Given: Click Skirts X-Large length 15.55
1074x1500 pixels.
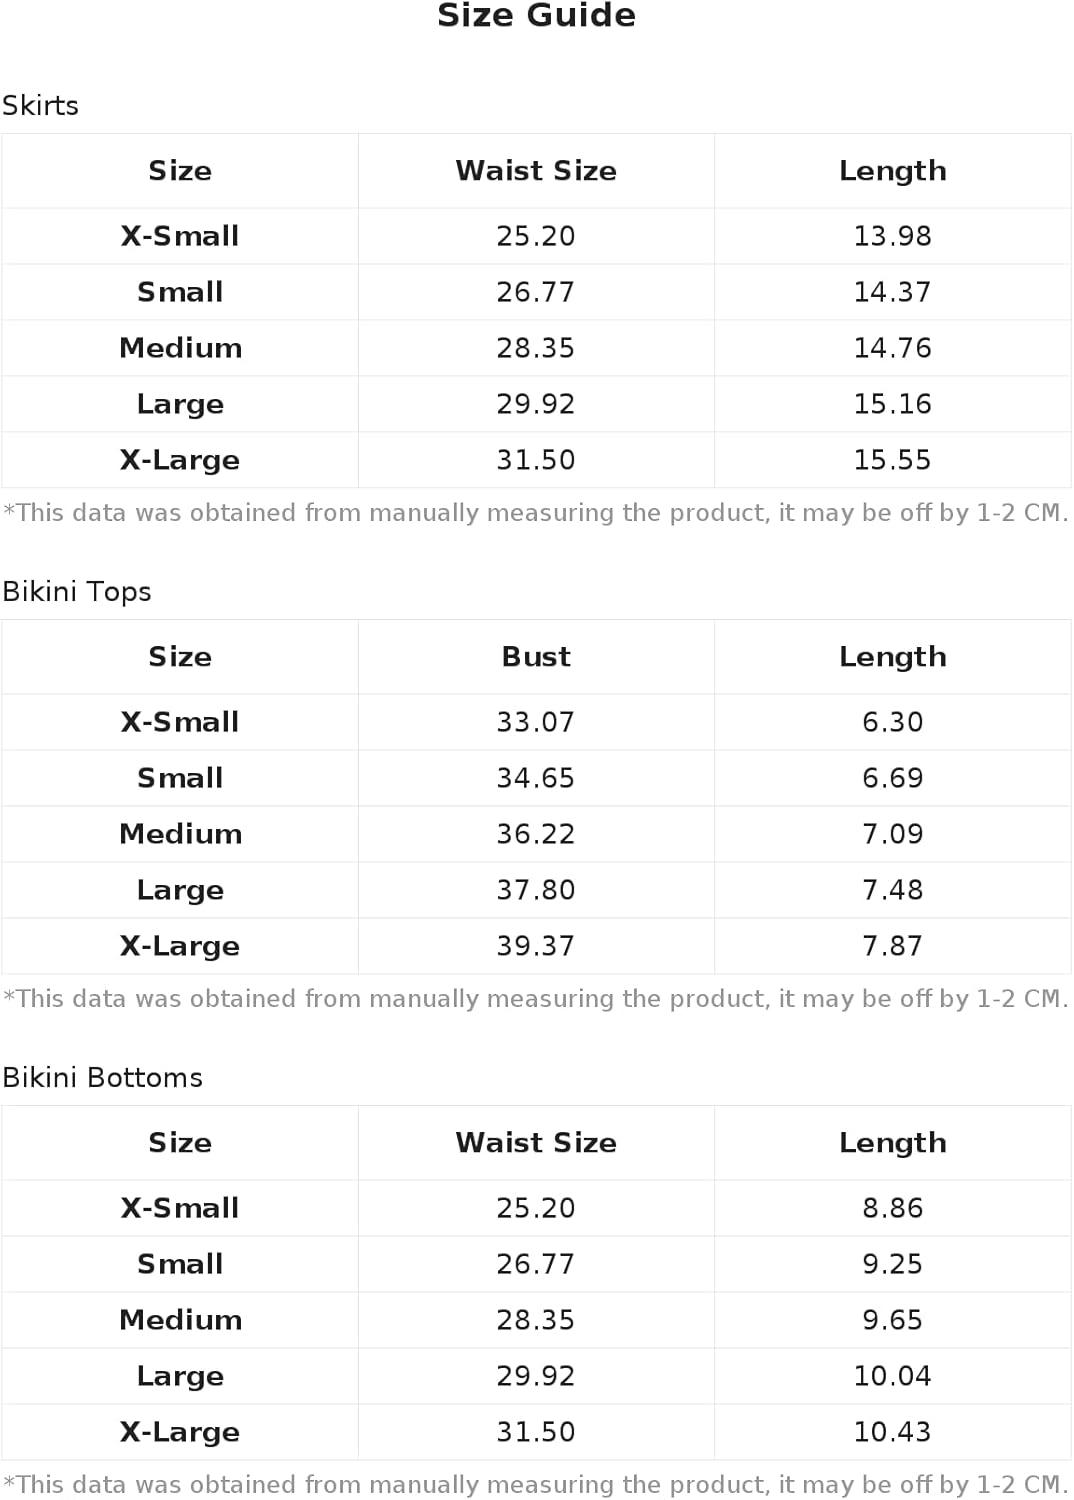Looking at the screenshot, I should pos(893,460).
